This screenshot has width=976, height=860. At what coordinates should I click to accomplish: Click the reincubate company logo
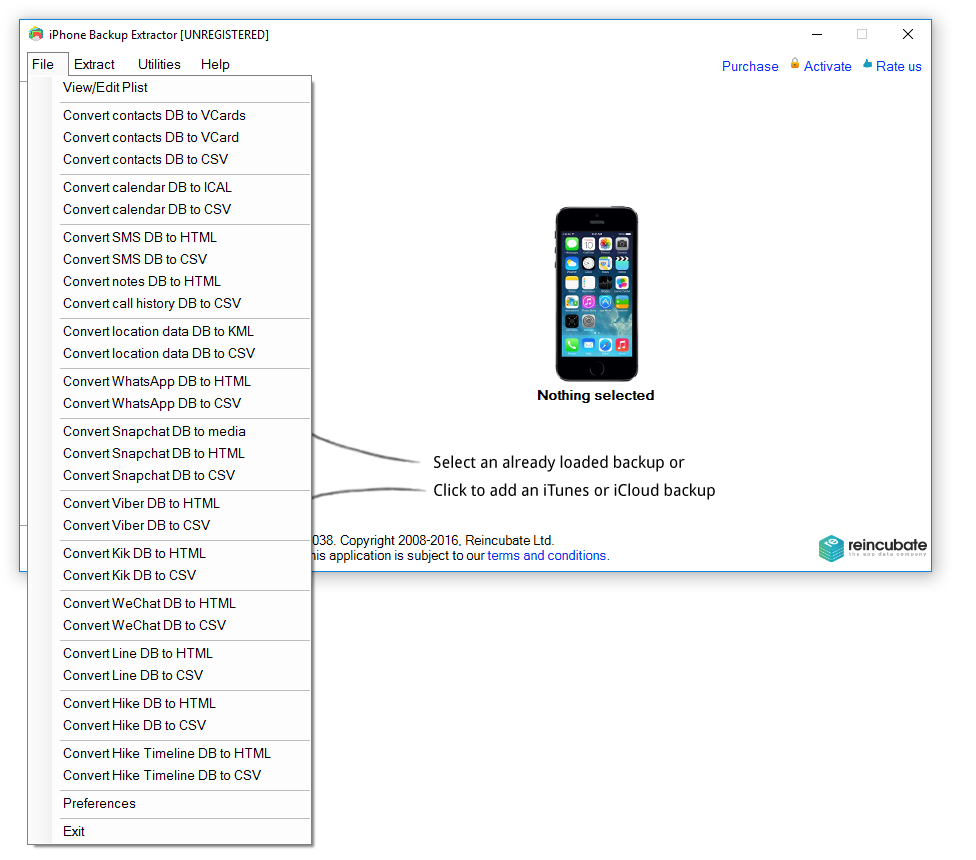(x=872, y=548)
